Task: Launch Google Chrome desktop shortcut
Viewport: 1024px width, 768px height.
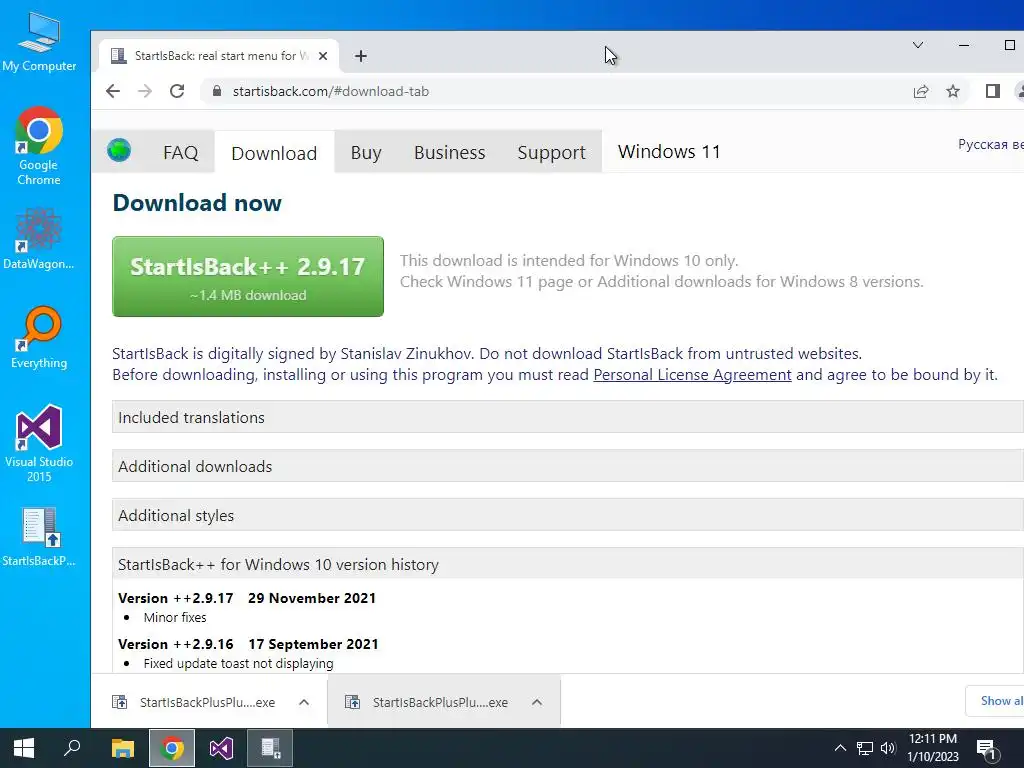Action: (39, 146)
